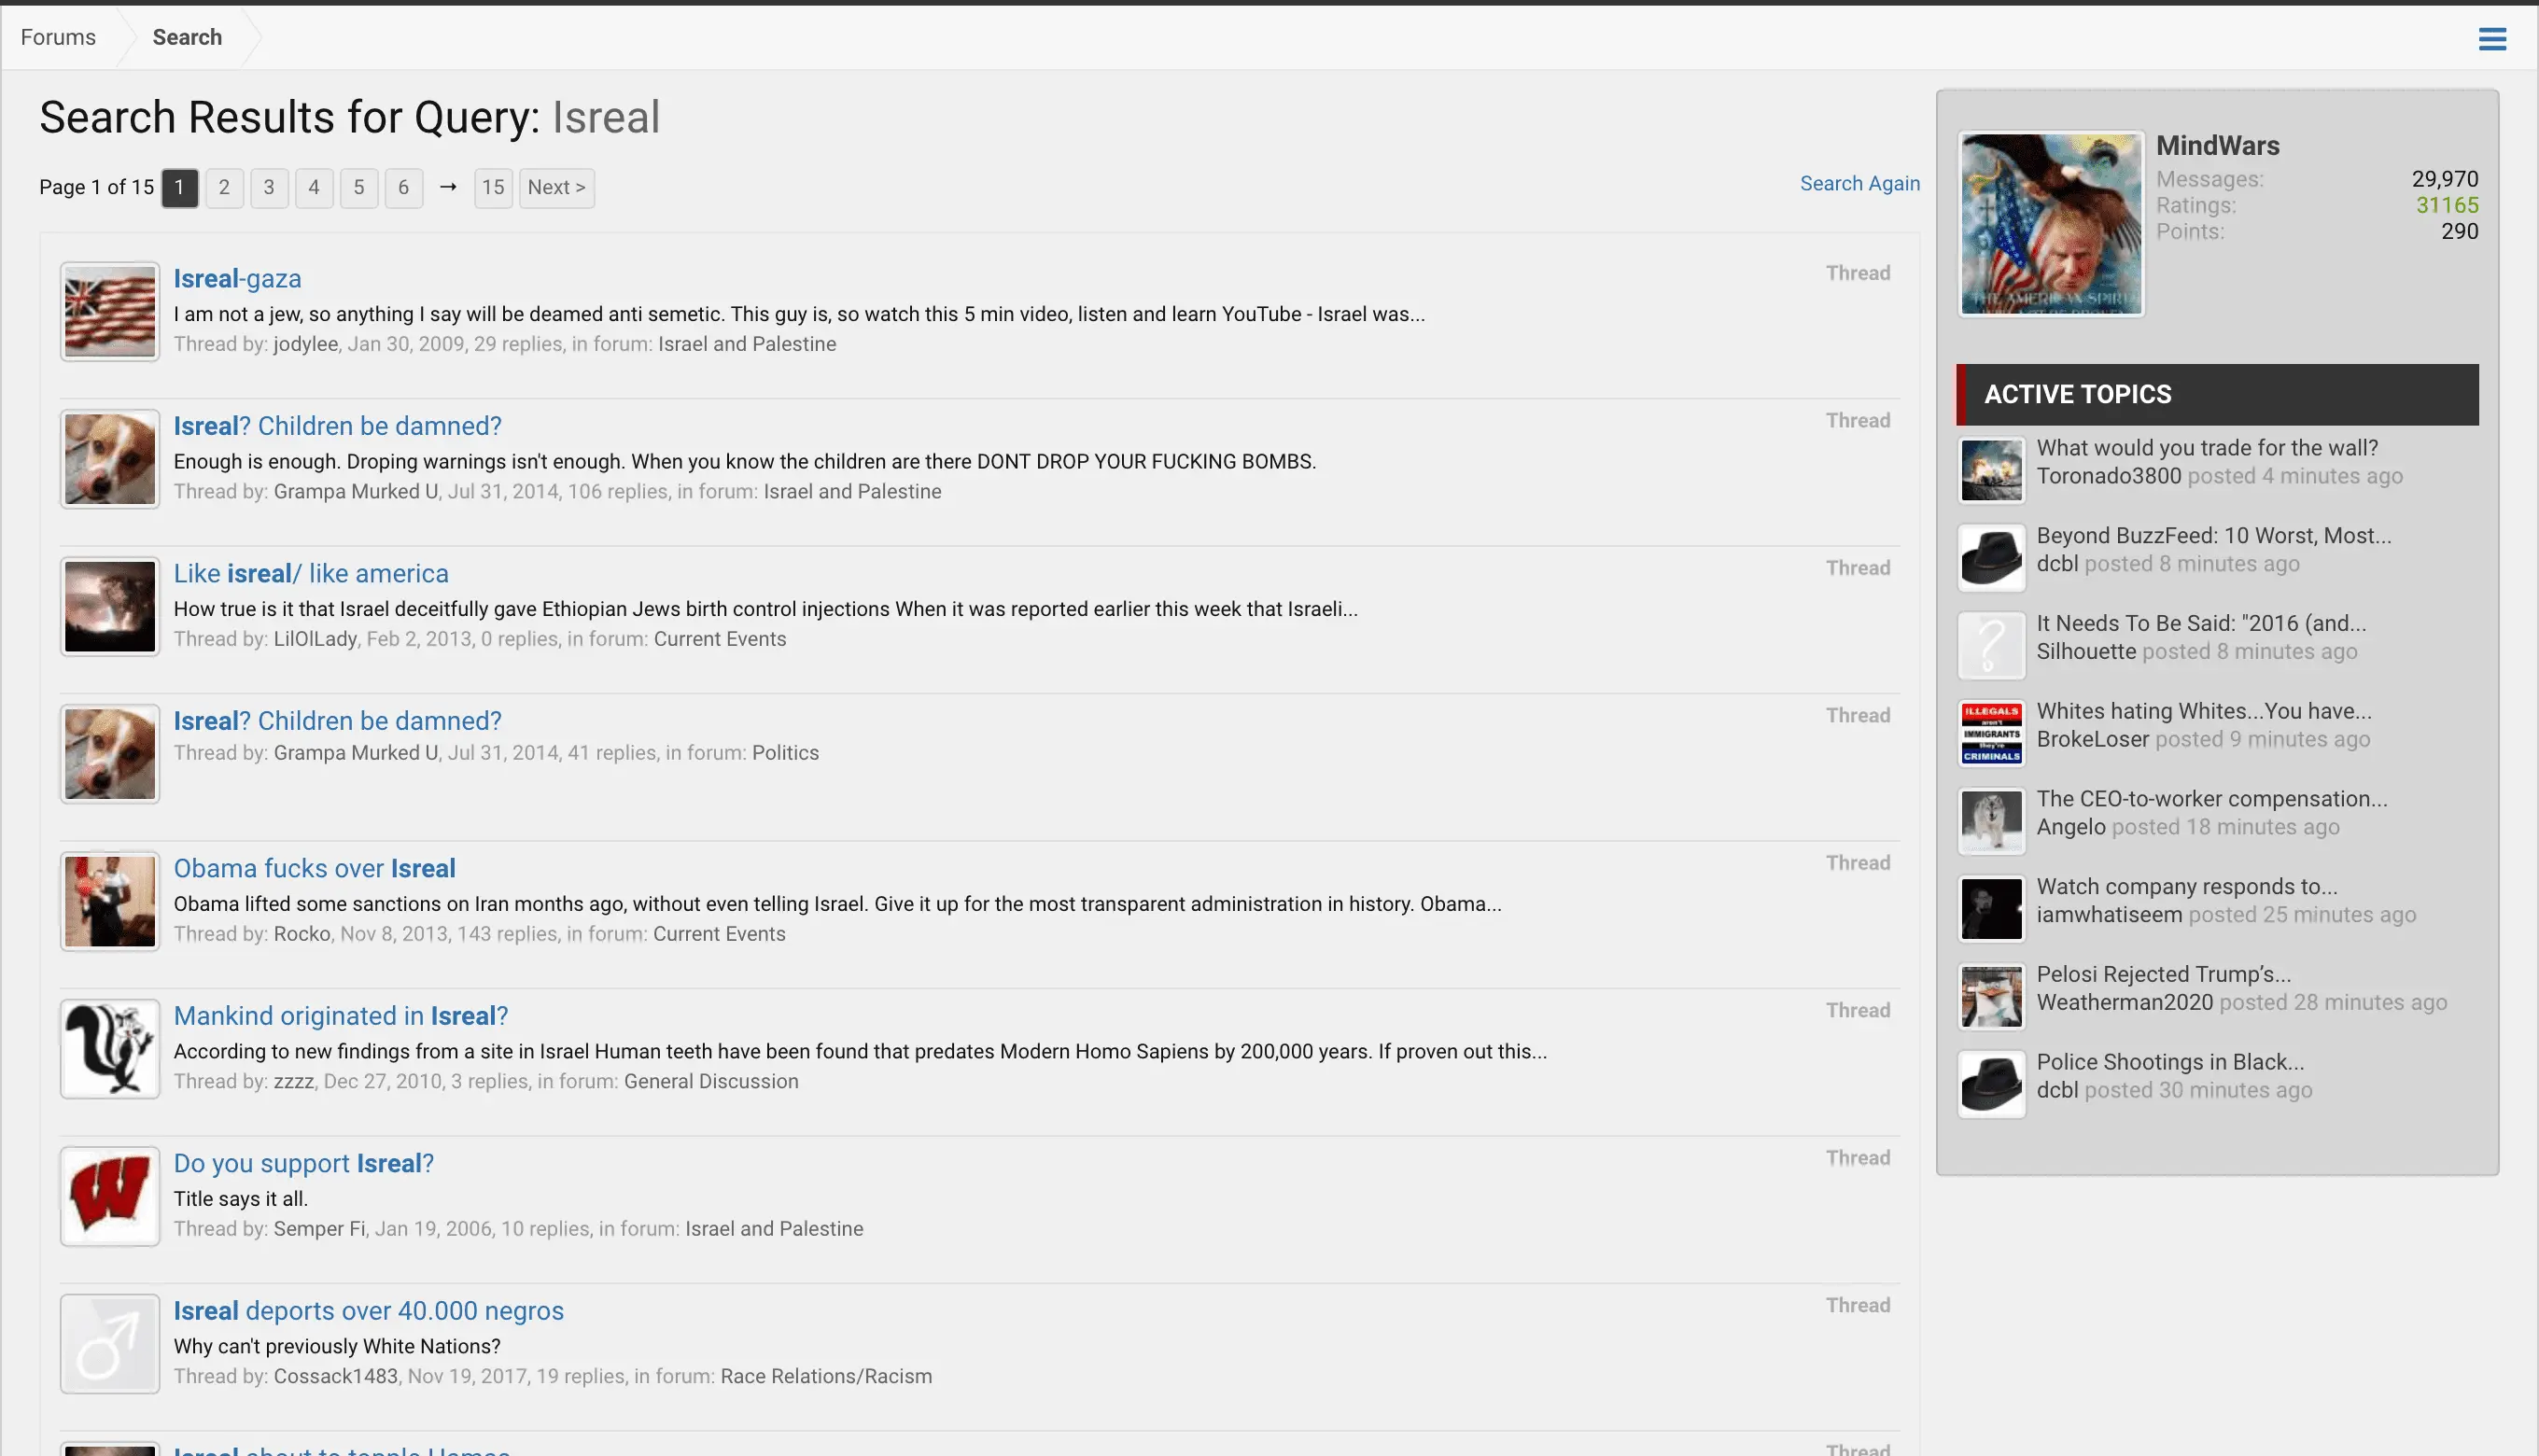This screenshot has height=1456, width=2539.
Task: Click jodylee's flag avatar
Action: pyautogui.click(x=110, y=312)
